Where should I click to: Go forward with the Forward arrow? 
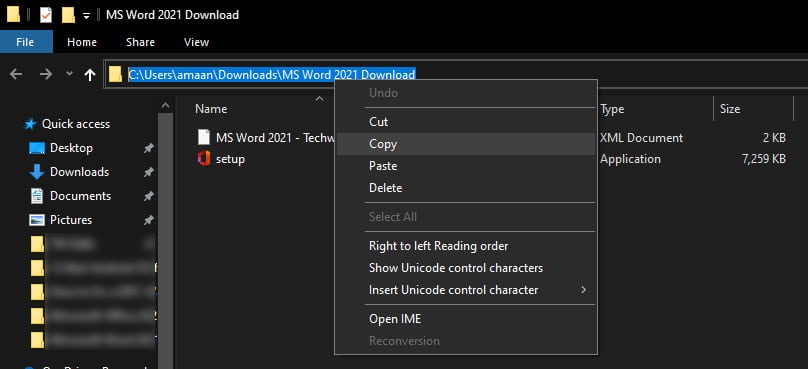46,75
